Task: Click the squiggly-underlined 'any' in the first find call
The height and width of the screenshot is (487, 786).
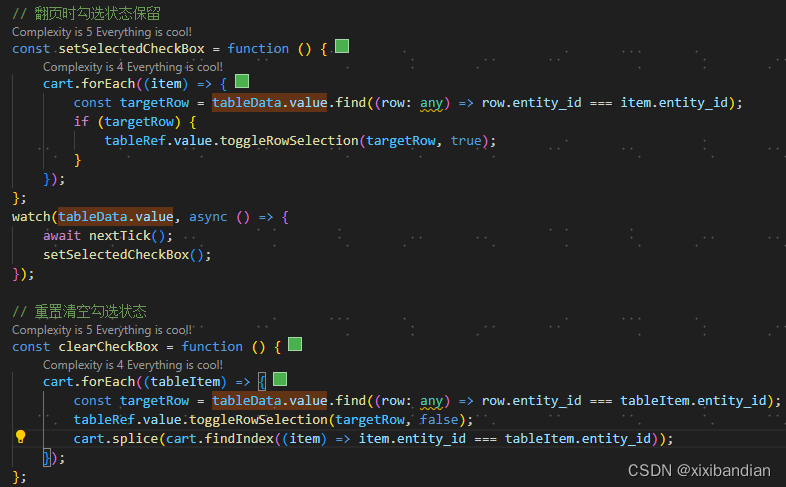Action: point(432,103)
